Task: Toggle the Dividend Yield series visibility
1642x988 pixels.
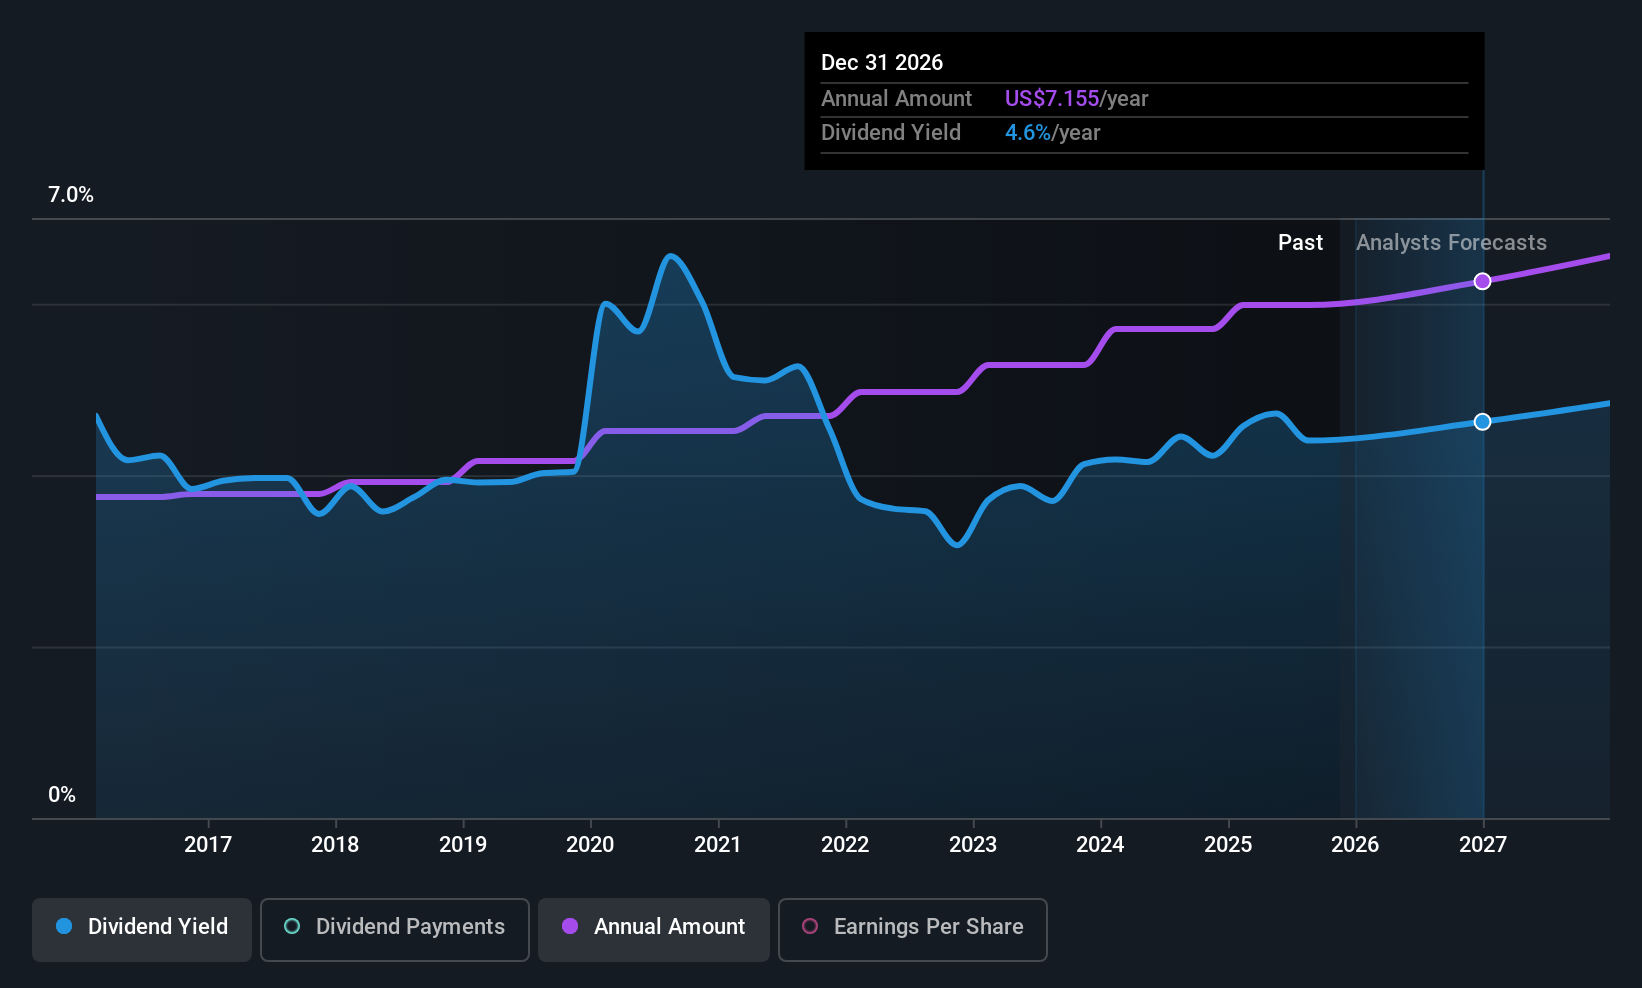Action: point(141,927)
